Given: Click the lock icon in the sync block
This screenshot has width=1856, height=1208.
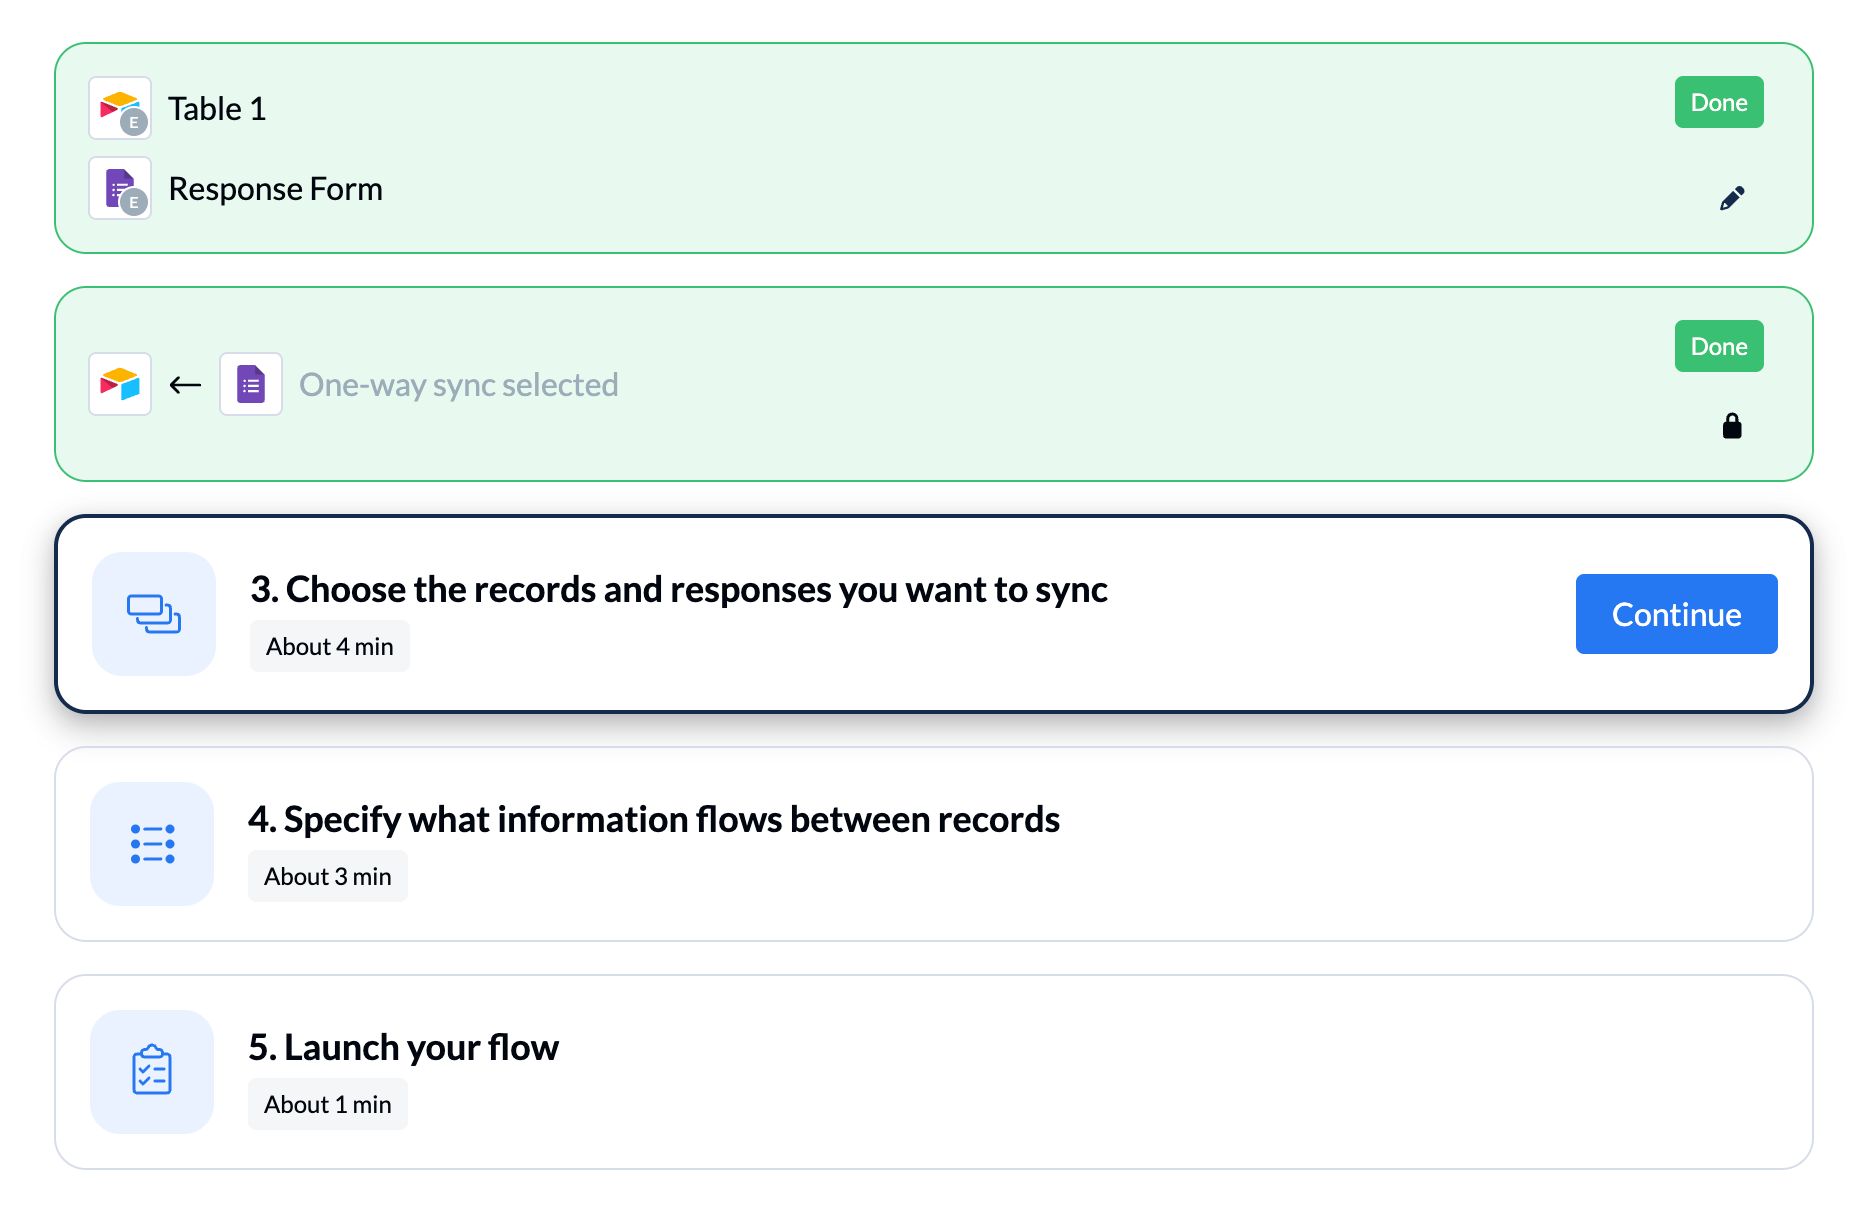Looking at the screenshot, I should click(1733, 425).
